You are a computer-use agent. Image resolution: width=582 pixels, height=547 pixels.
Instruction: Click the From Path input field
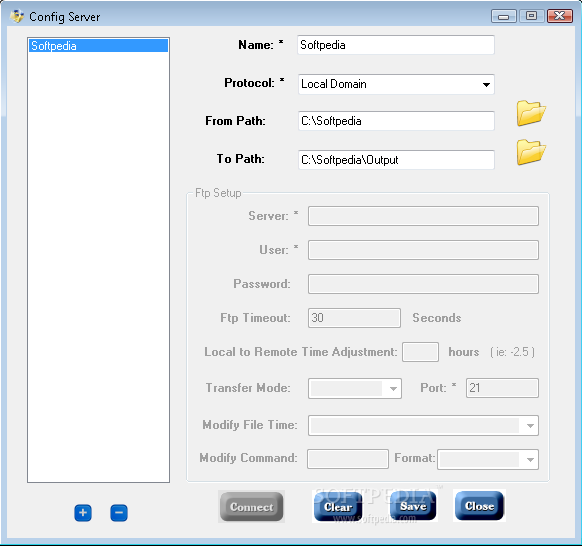tap(396, 121)
